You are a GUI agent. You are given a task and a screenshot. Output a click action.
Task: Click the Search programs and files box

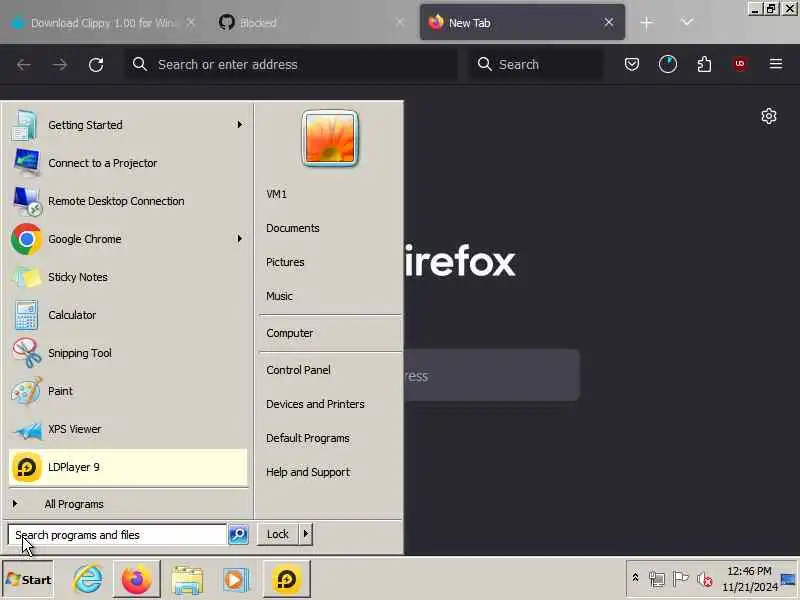(117, 535)
